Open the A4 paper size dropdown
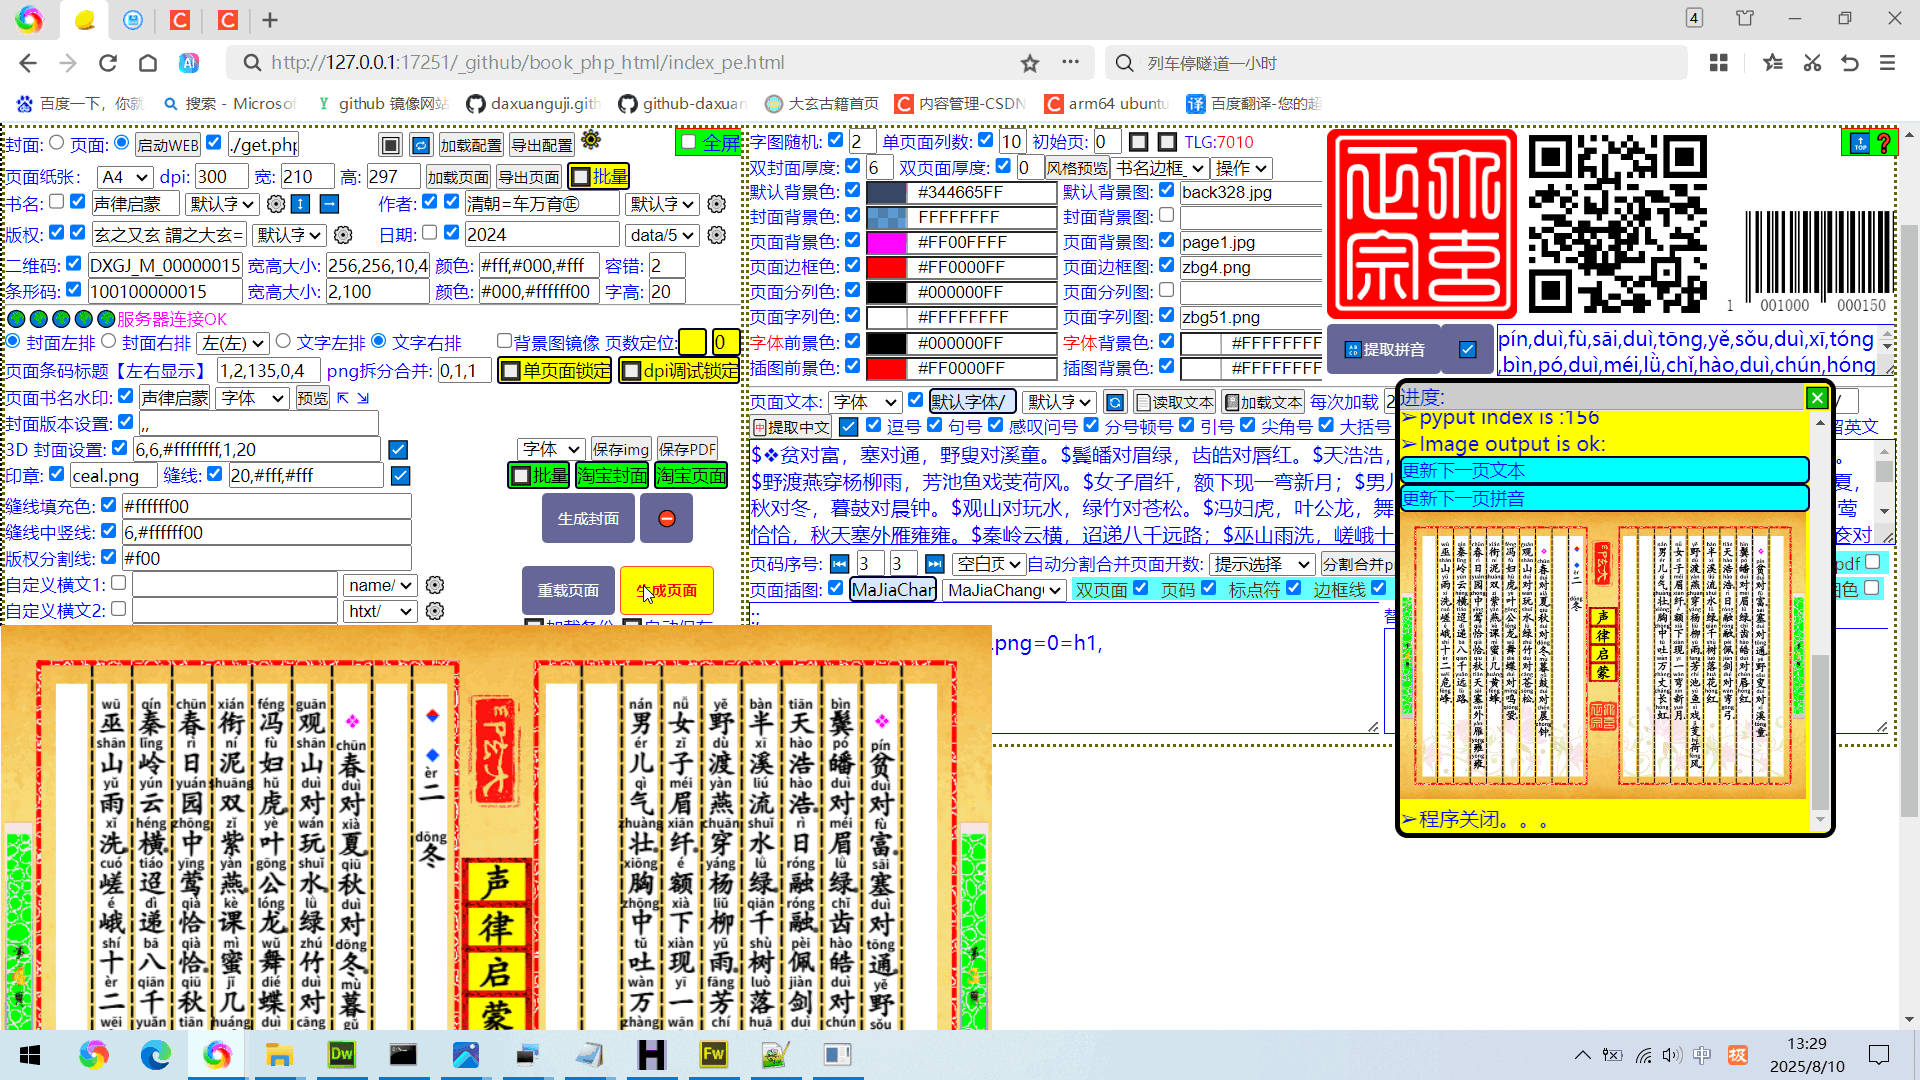This screenshot has width=1920, height=1080. click(124, 177)
